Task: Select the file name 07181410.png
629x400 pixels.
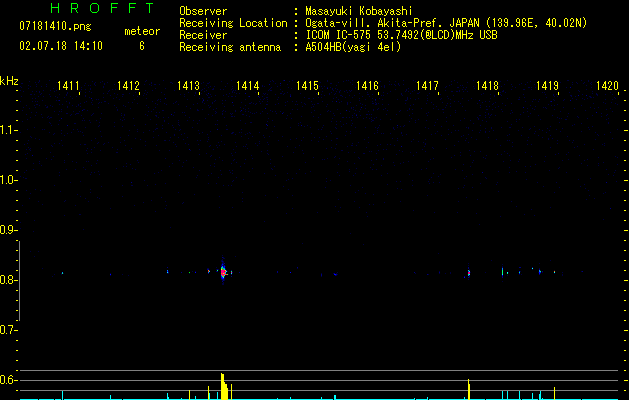Action: (x=55, y=26)
